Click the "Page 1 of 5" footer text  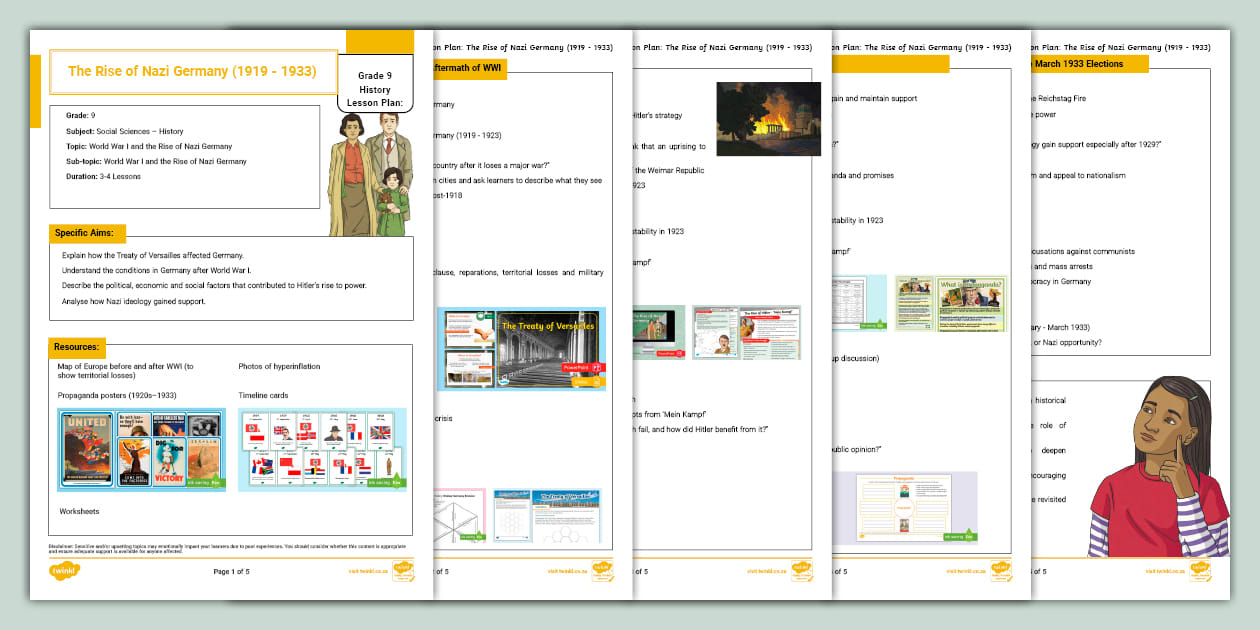coord(238,572)
